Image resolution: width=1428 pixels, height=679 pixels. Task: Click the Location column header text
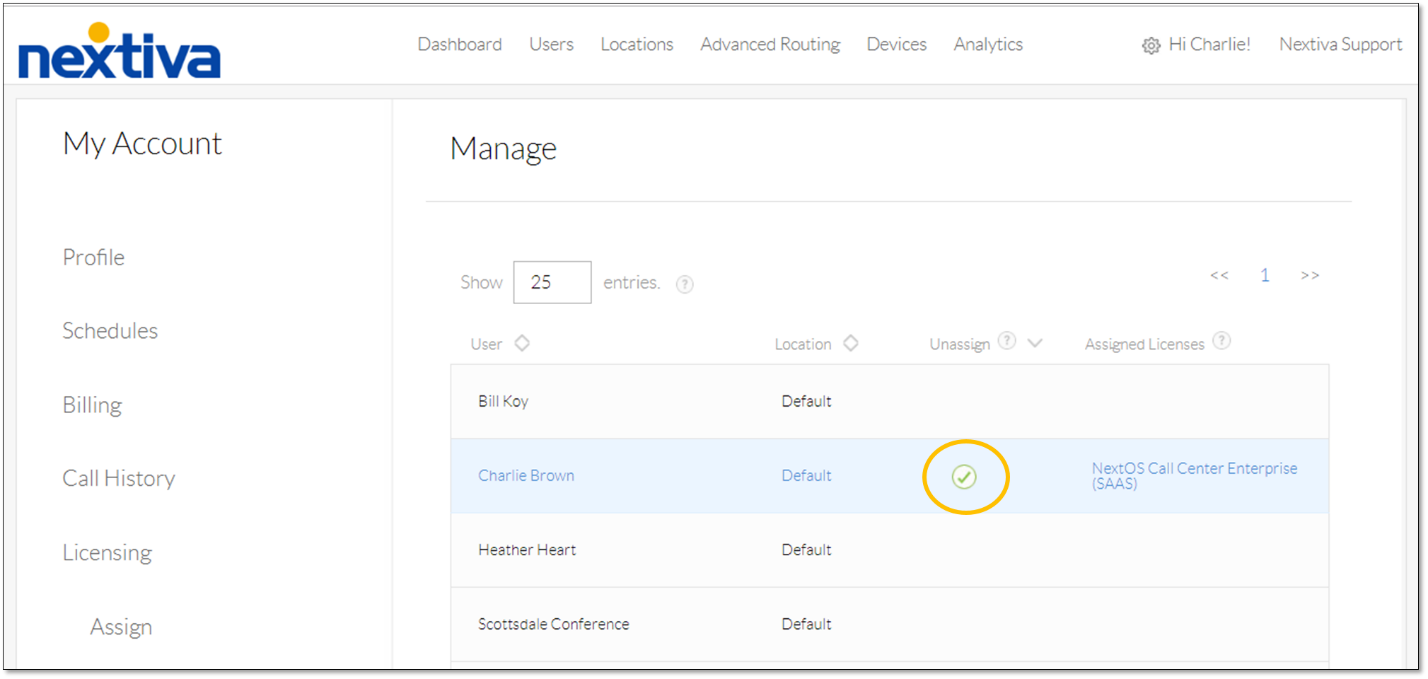[x=803, y=344]
